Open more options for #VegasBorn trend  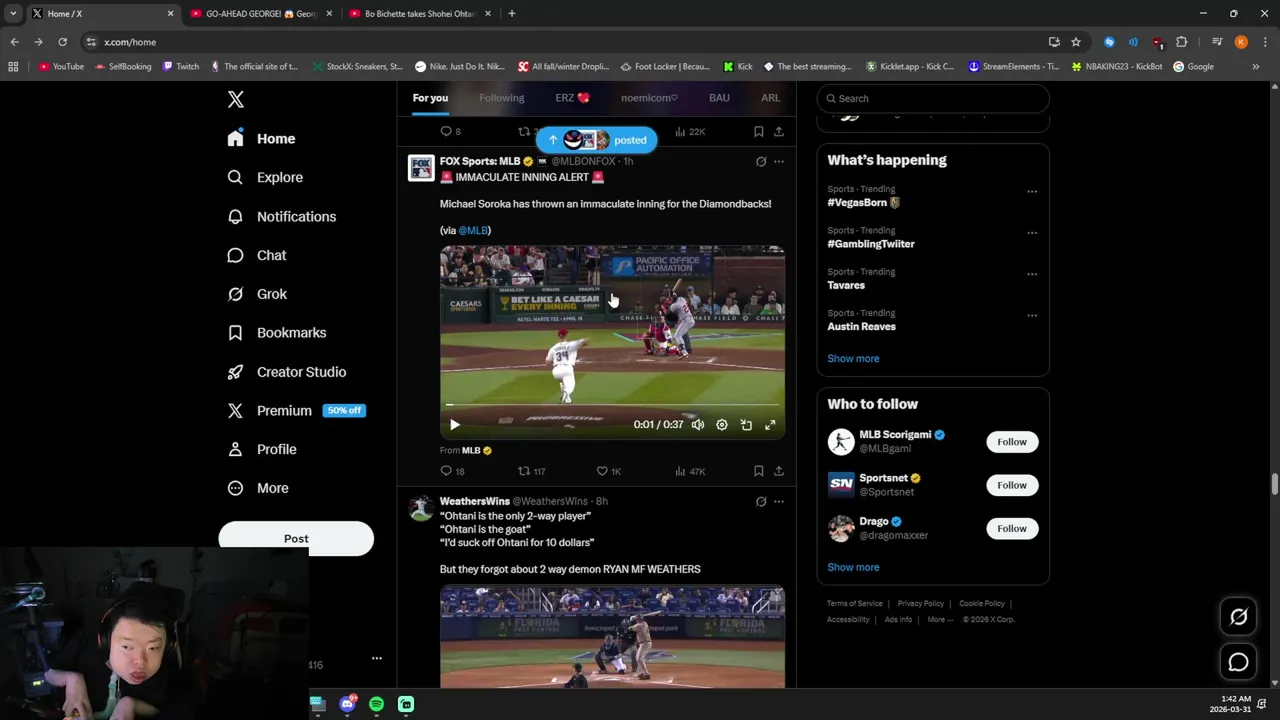(1032, 191)
